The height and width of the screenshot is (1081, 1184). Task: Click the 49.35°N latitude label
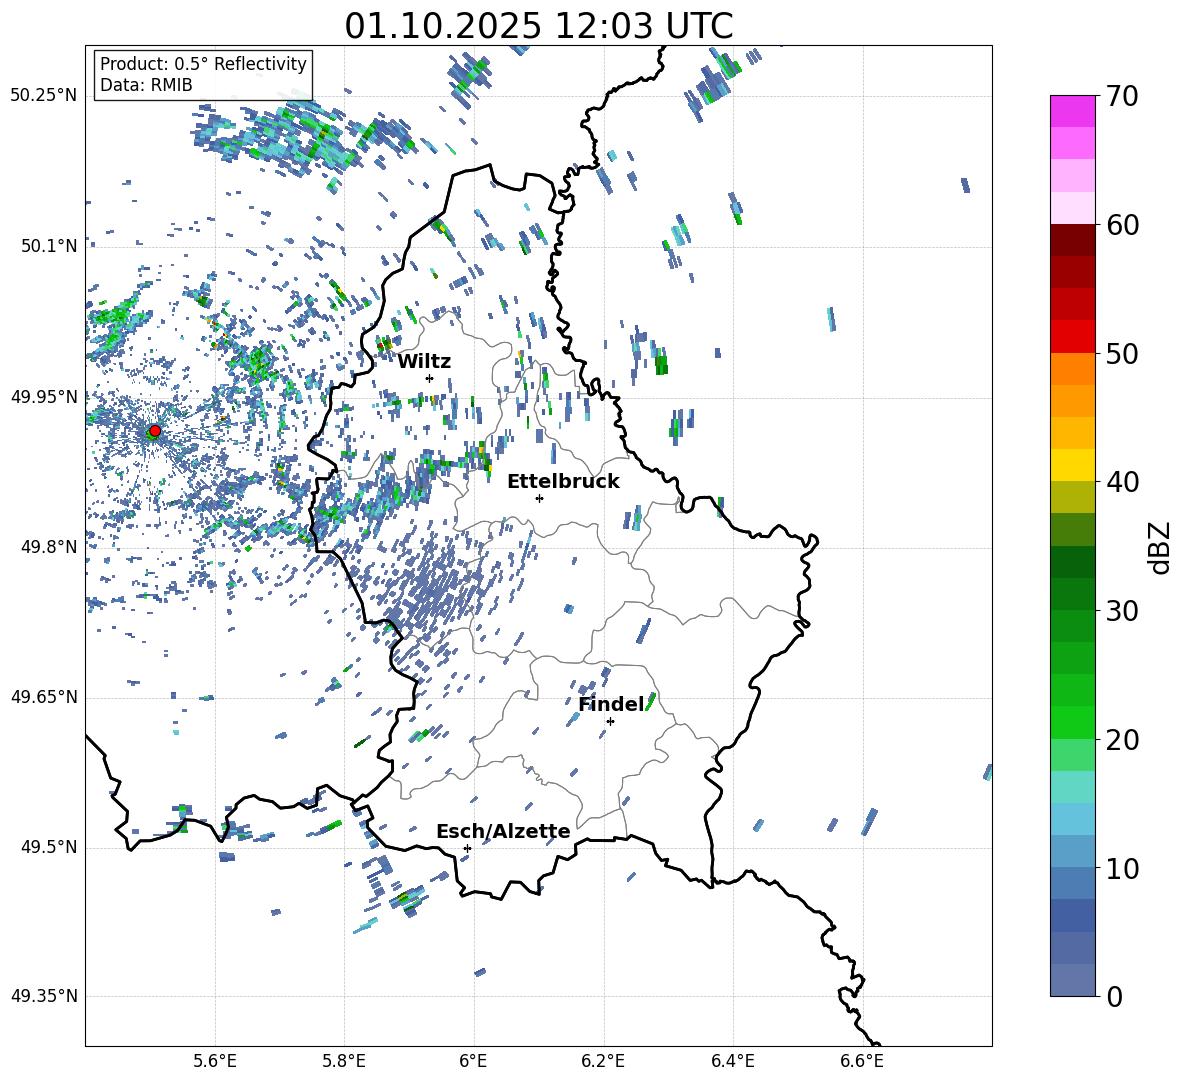44,996
